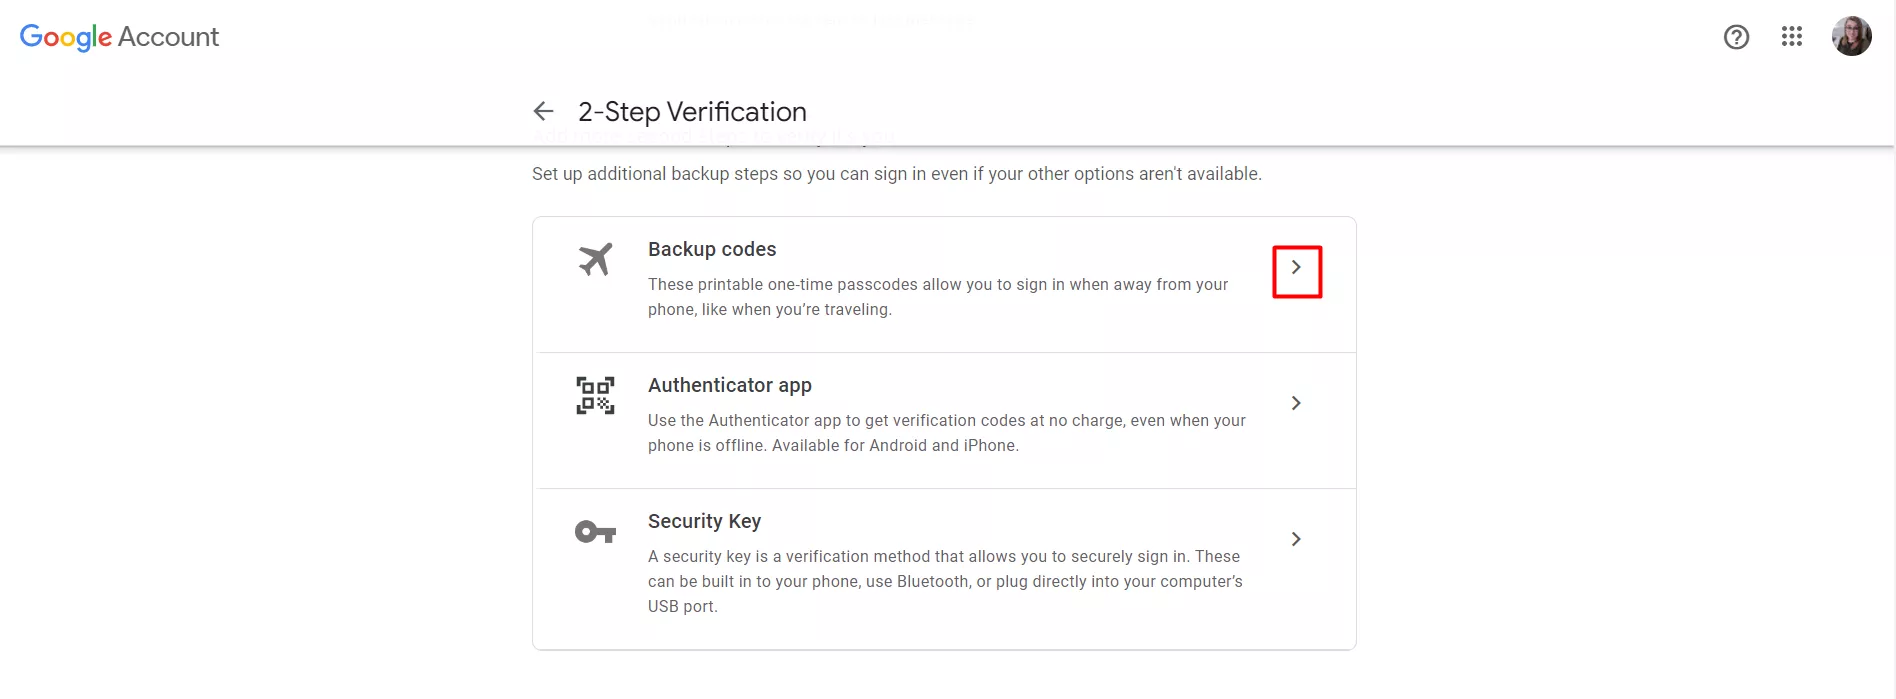Click the Authenticator app description text
The width and height of the screenshot is (1896, 699).
click(946, 433)
